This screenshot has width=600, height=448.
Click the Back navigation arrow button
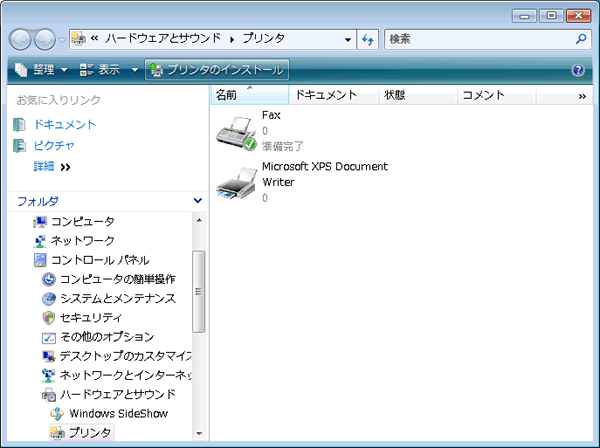(20, 39)
